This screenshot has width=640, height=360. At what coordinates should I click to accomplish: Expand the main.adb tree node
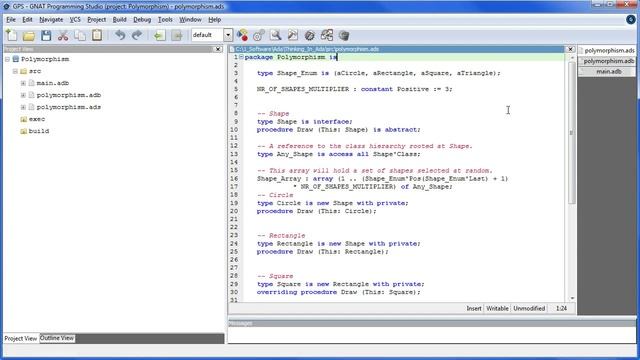(x=23, y=83)
